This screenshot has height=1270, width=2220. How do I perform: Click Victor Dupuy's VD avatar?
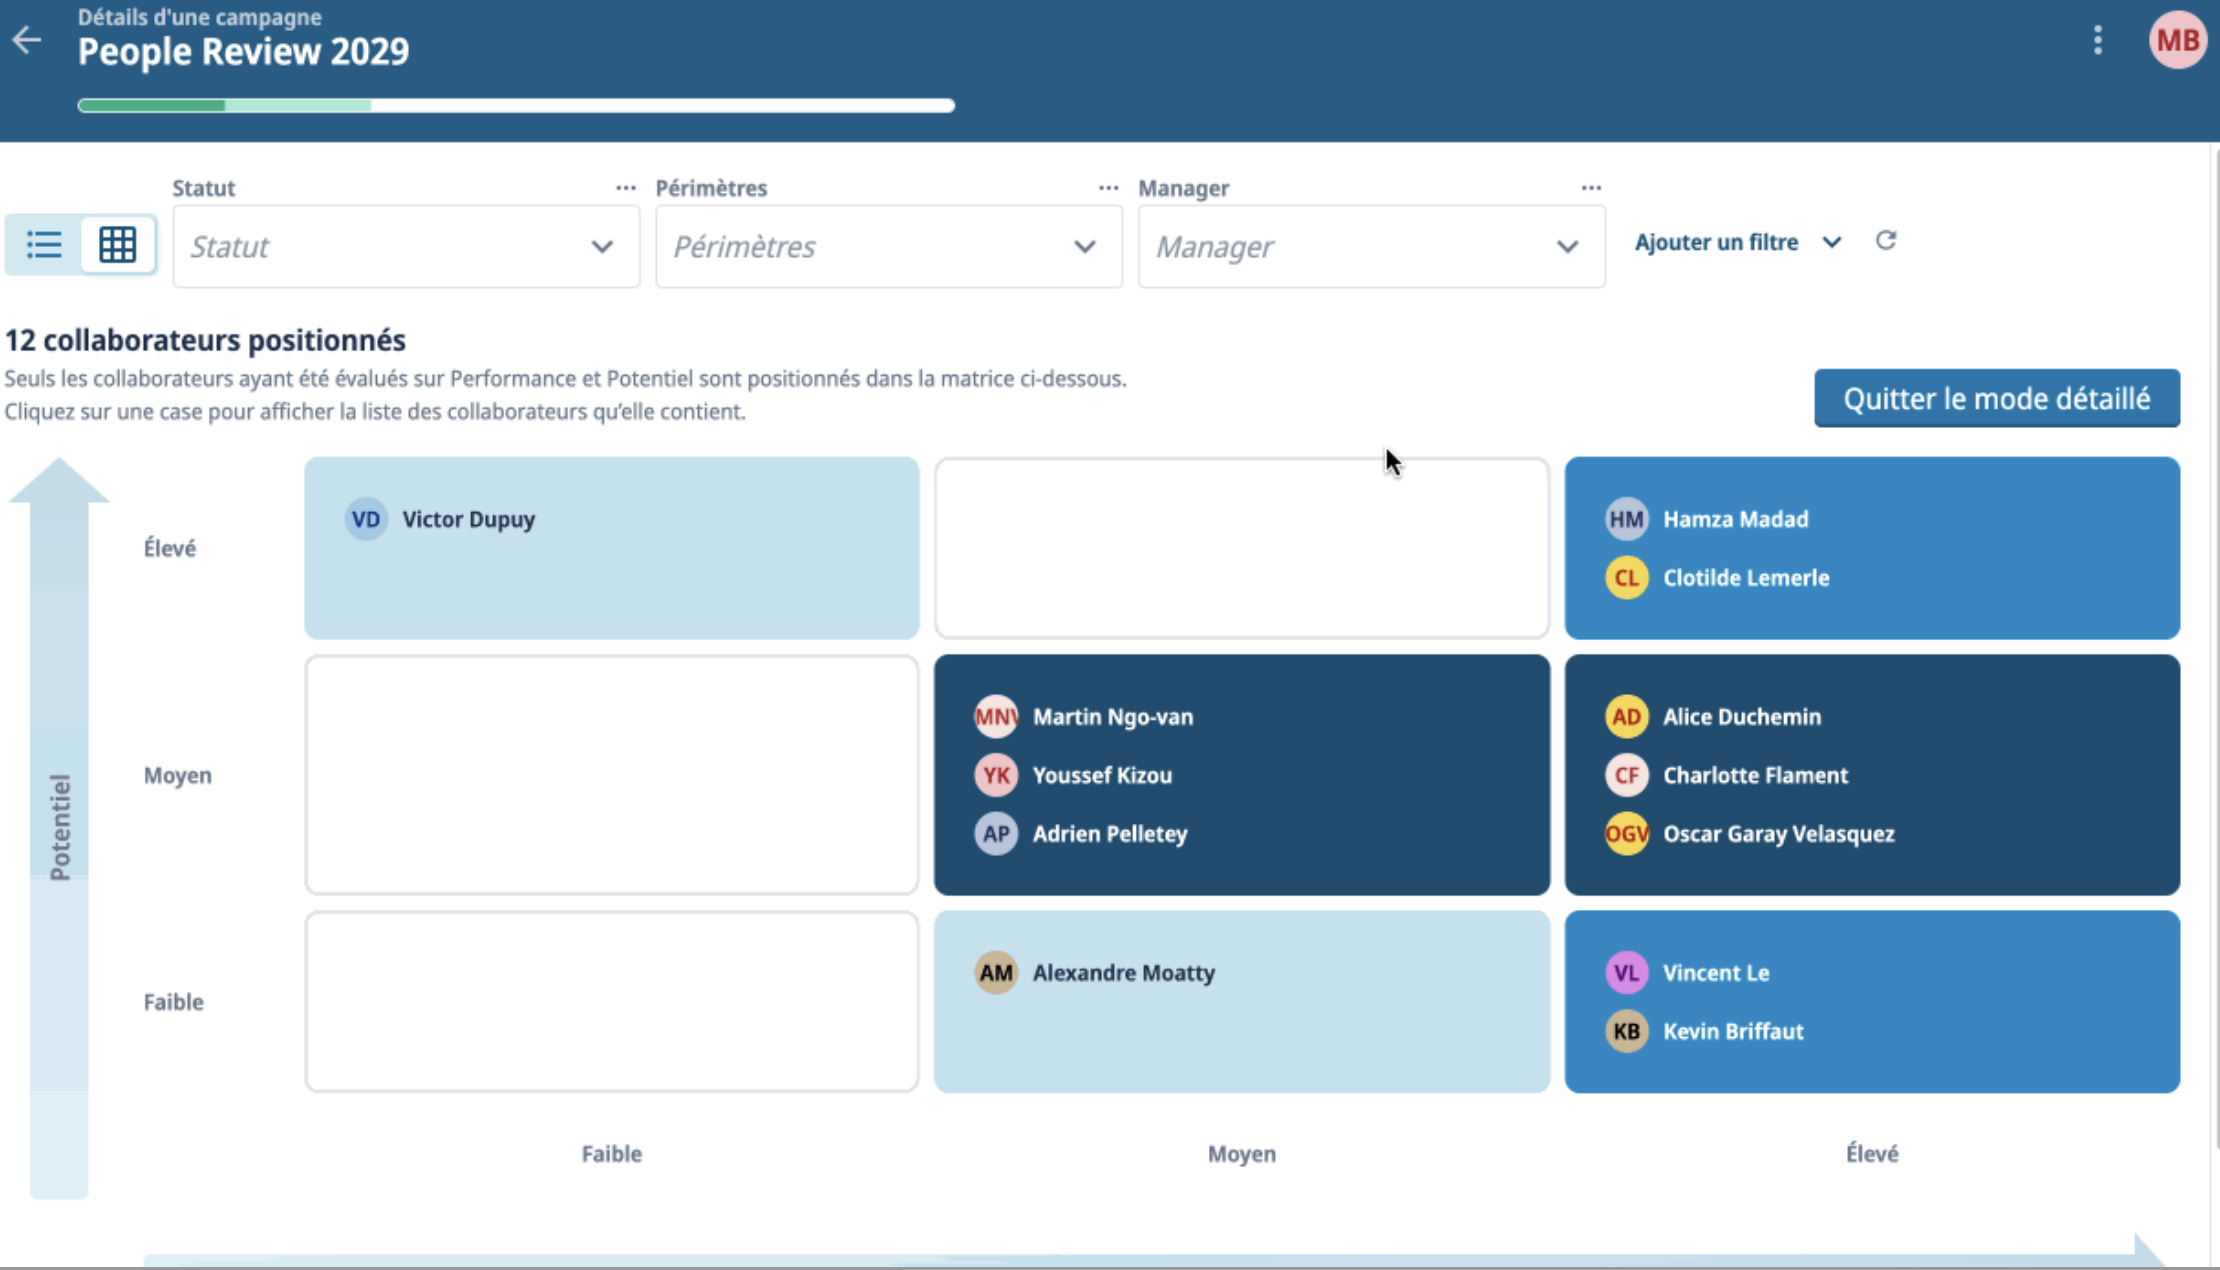366,519
